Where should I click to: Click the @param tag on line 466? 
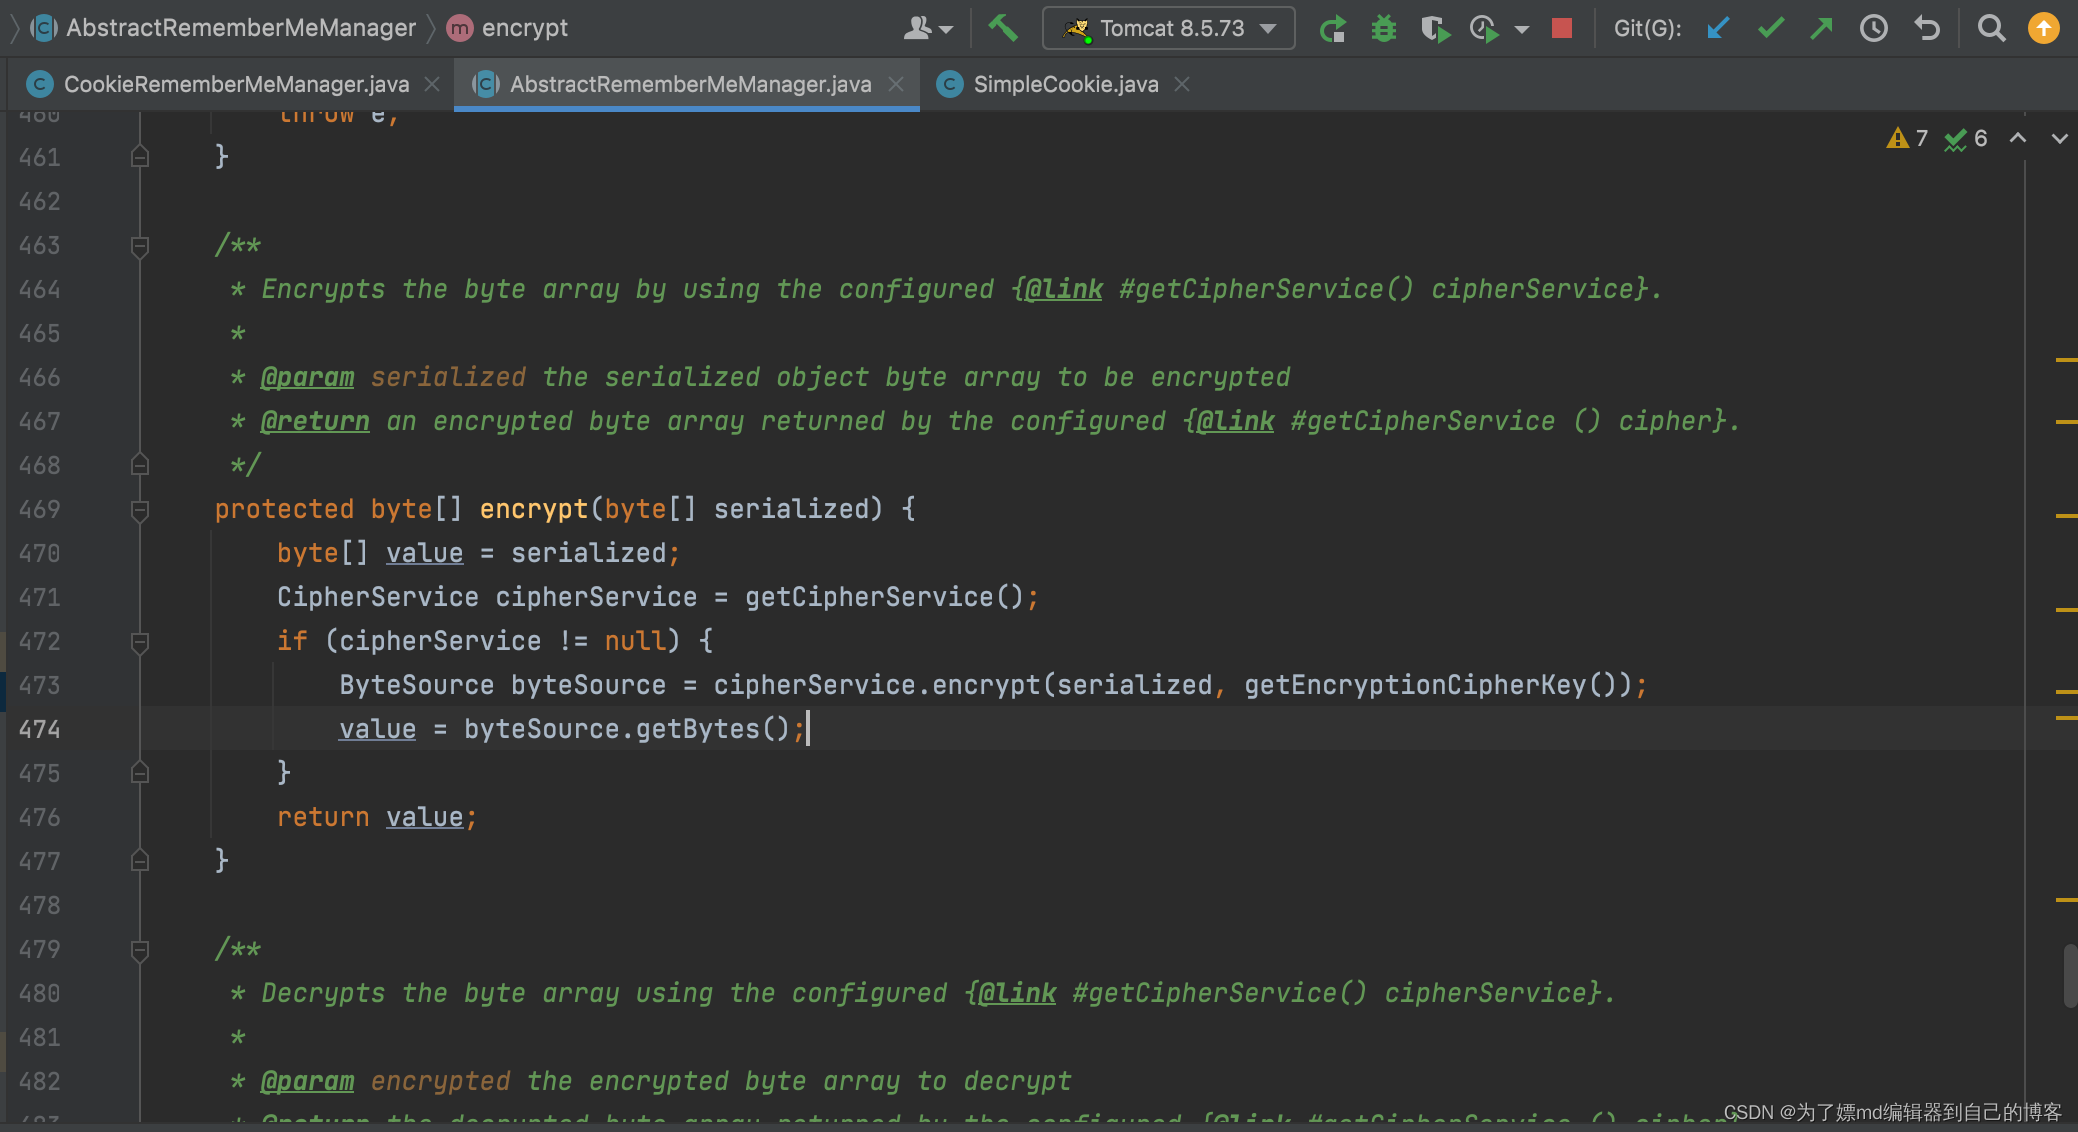307,377
